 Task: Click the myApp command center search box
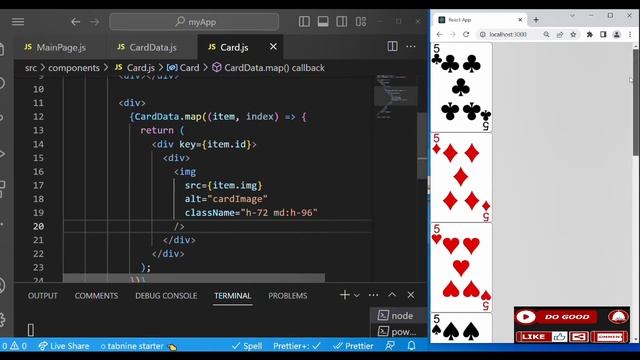point(194,22)
